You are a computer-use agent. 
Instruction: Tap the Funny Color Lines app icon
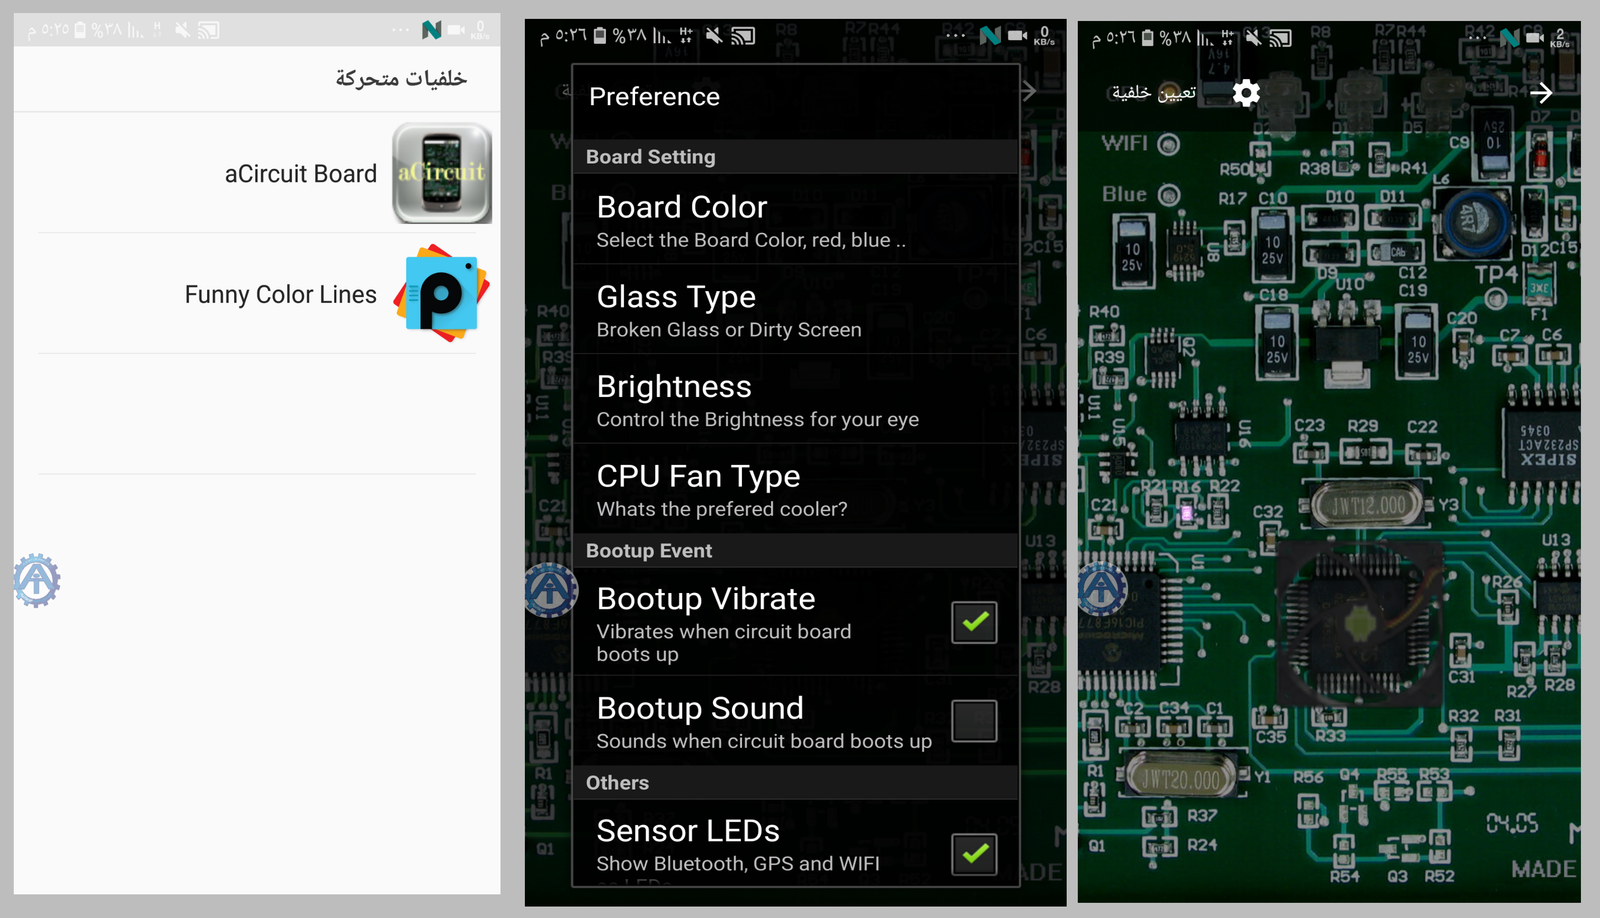(441, 294)
